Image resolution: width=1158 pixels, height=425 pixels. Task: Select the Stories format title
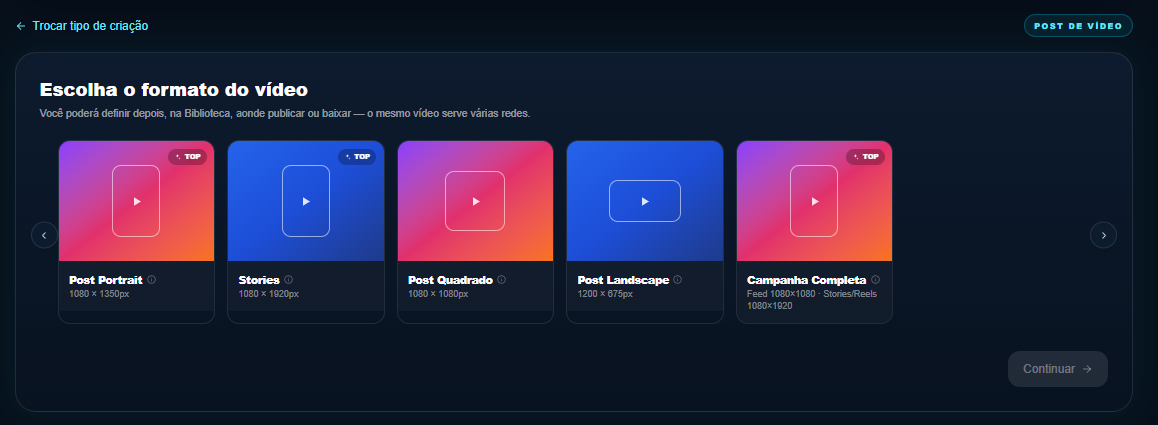(x=259, y=280)
